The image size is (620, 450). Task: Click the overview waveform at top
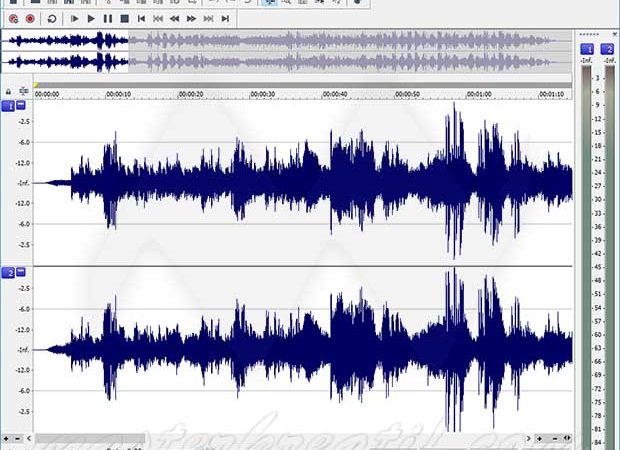point(286,51)
